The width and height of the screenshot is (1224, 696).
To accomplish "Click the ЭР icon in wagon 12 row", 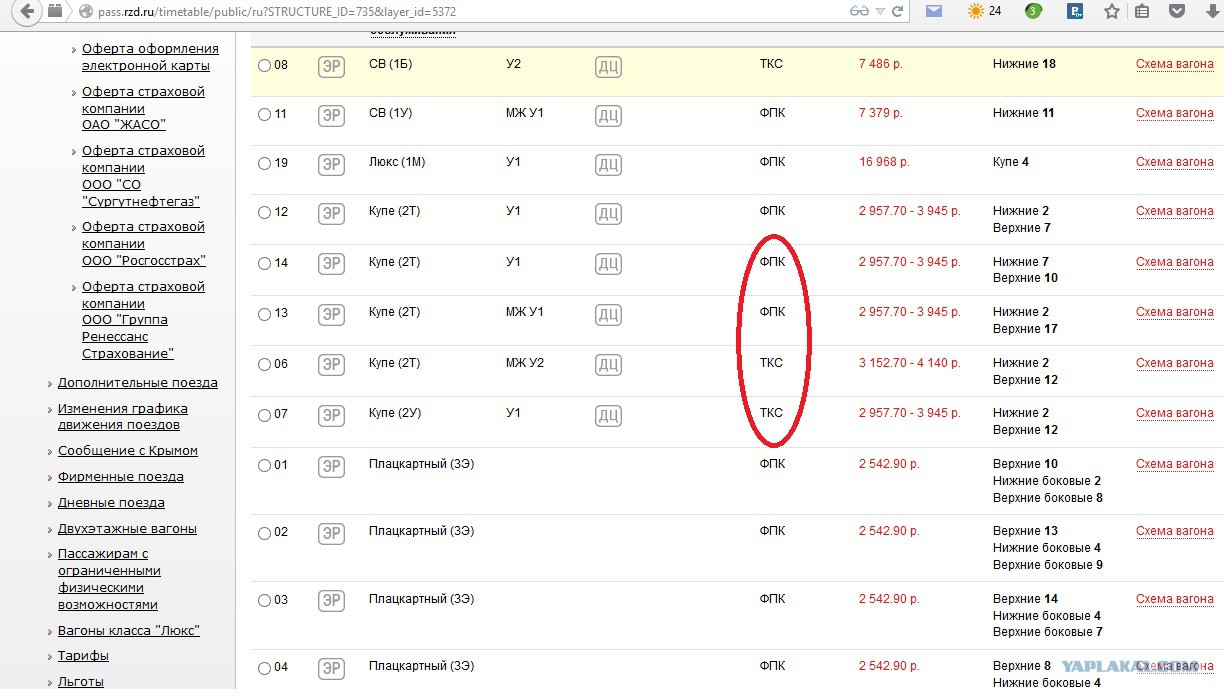I will [331, 214].
